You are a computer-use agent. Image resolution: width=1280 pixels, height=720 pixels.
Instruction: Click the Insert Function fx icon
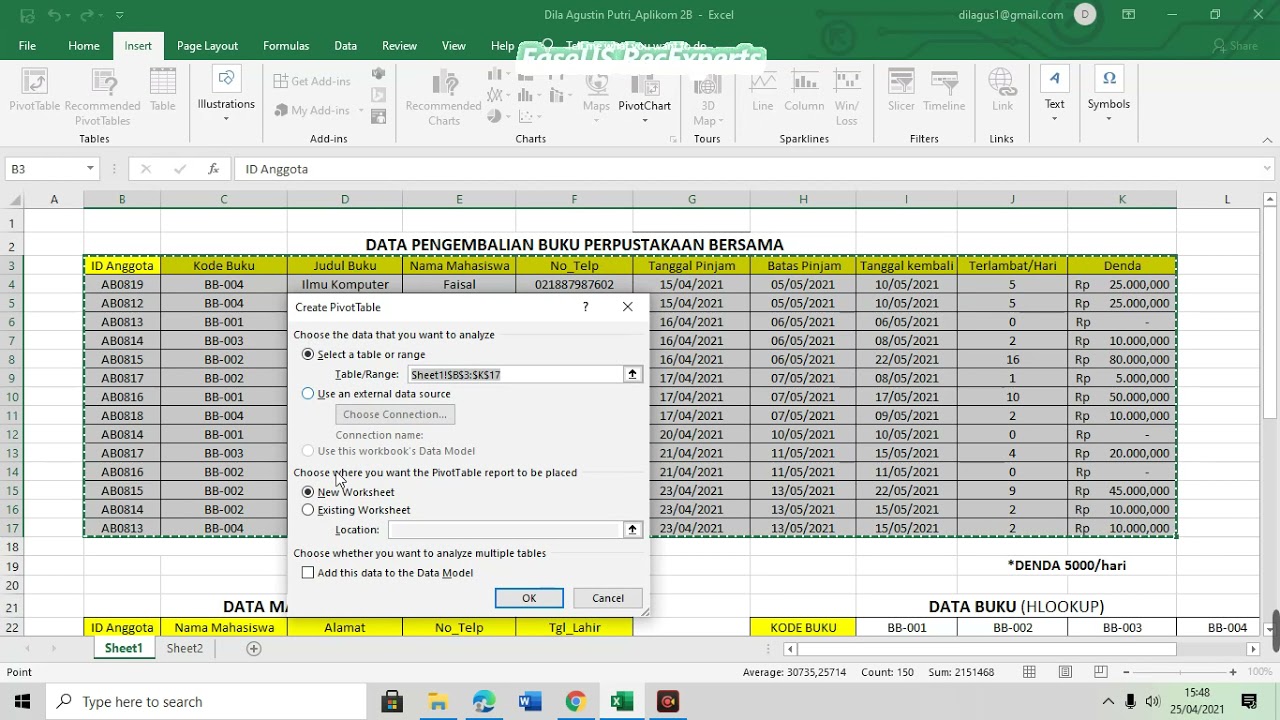pos(213,169)
